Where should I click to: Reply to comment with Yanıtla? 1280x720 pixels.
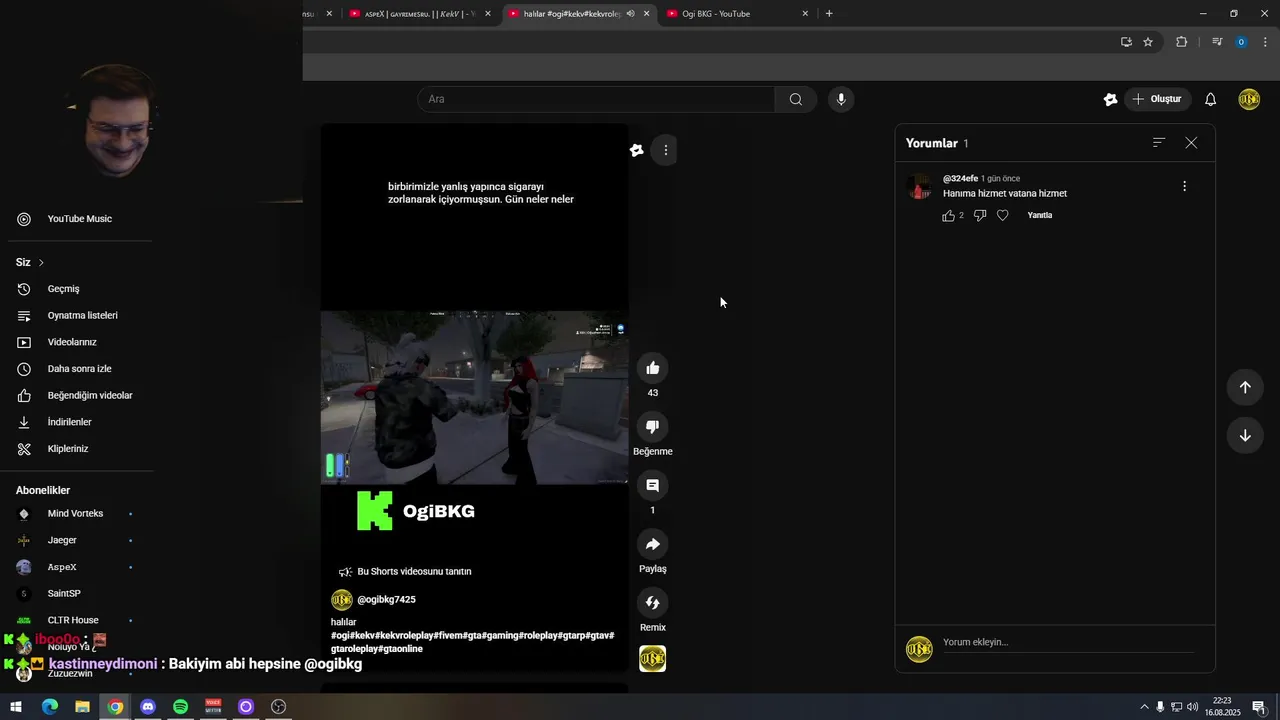1040,215
